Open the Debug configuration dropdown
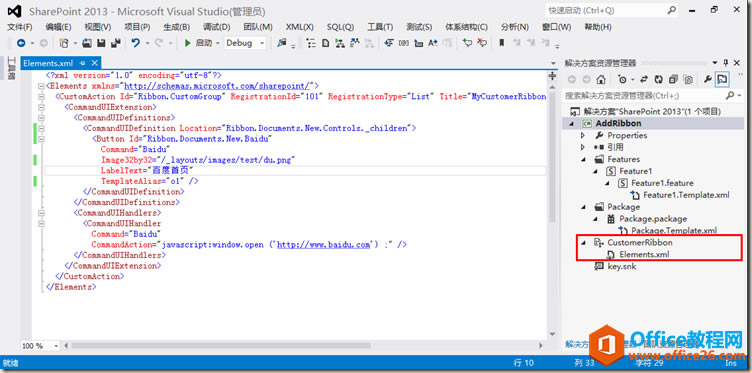This screenshot has width=752, height=373. (x=245, y=43)
